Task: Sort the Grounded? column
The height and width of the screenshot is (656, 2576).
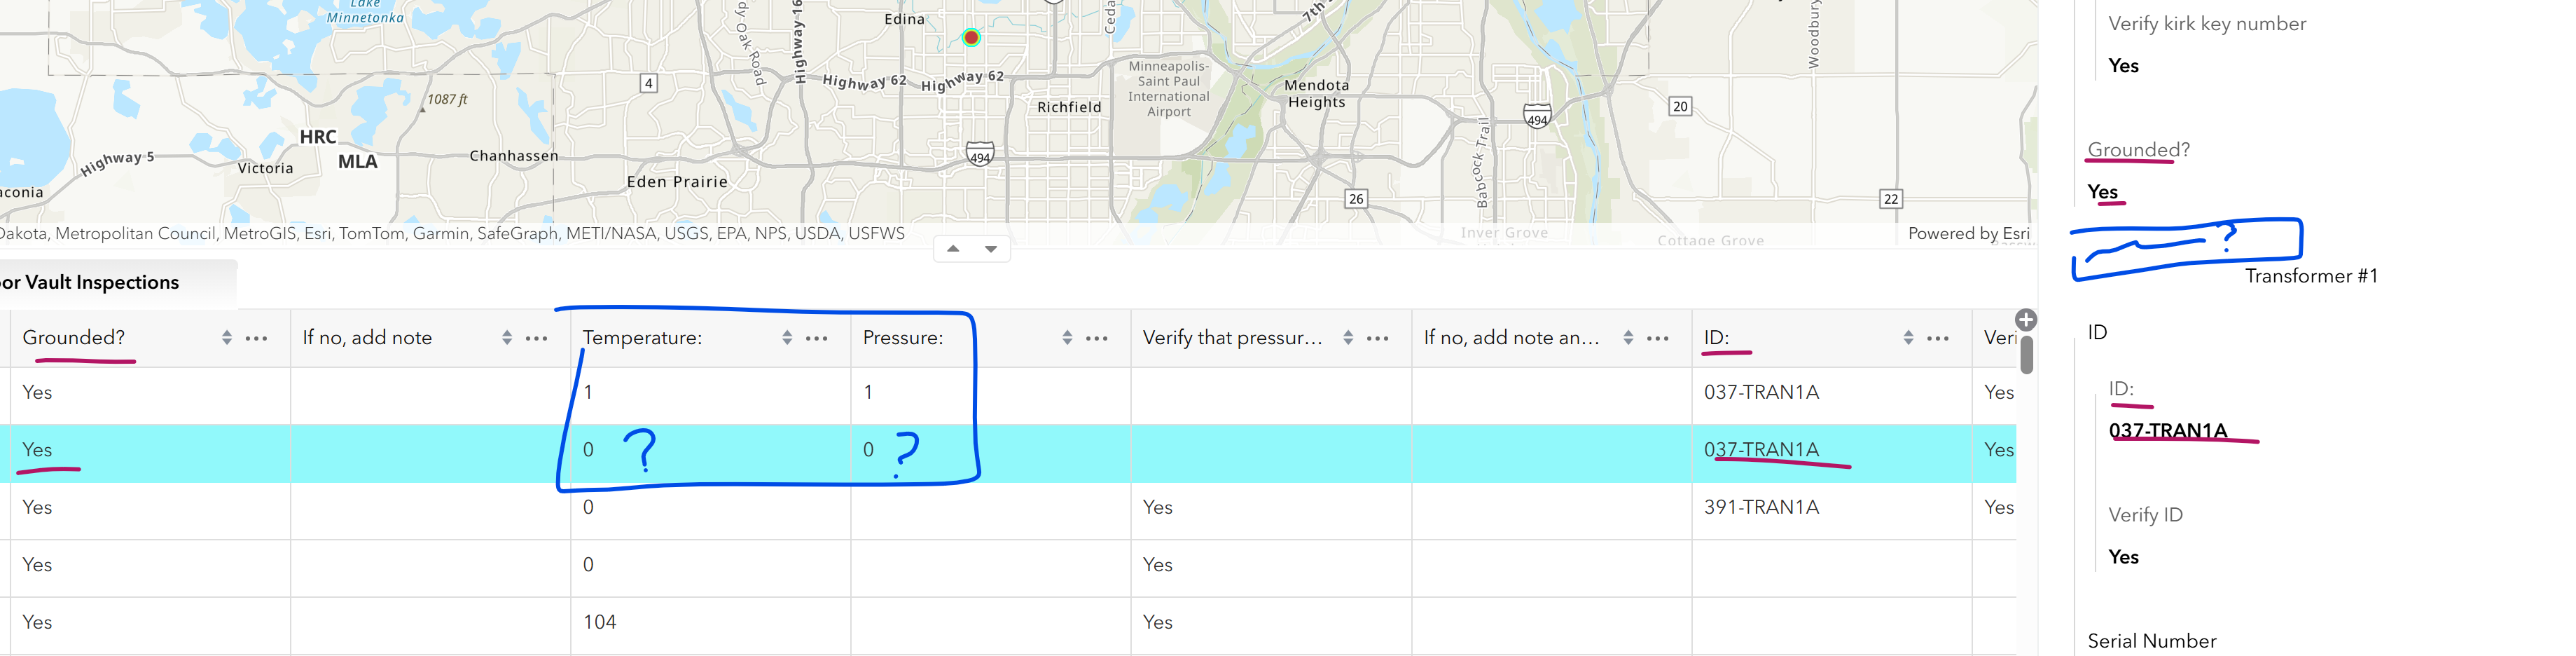Action: [x=227, y=338]
